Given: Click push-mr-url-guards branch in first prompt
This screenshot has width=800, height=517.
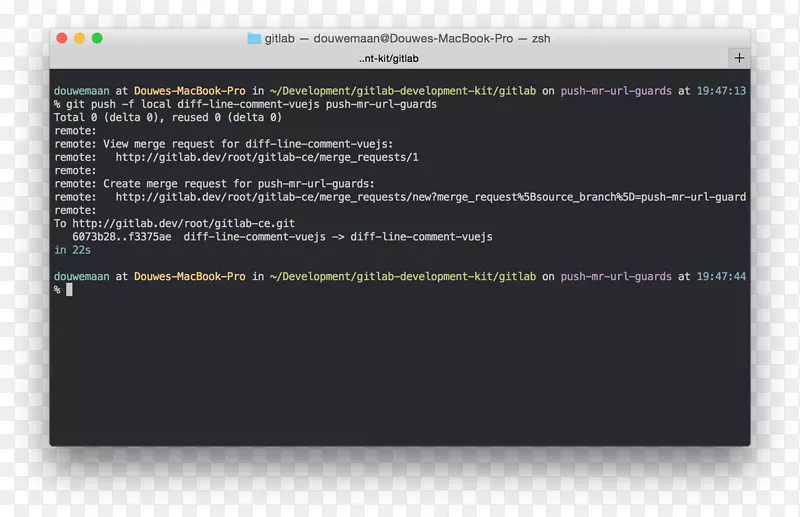Looking at the screenshot, I should click(616, 91).
